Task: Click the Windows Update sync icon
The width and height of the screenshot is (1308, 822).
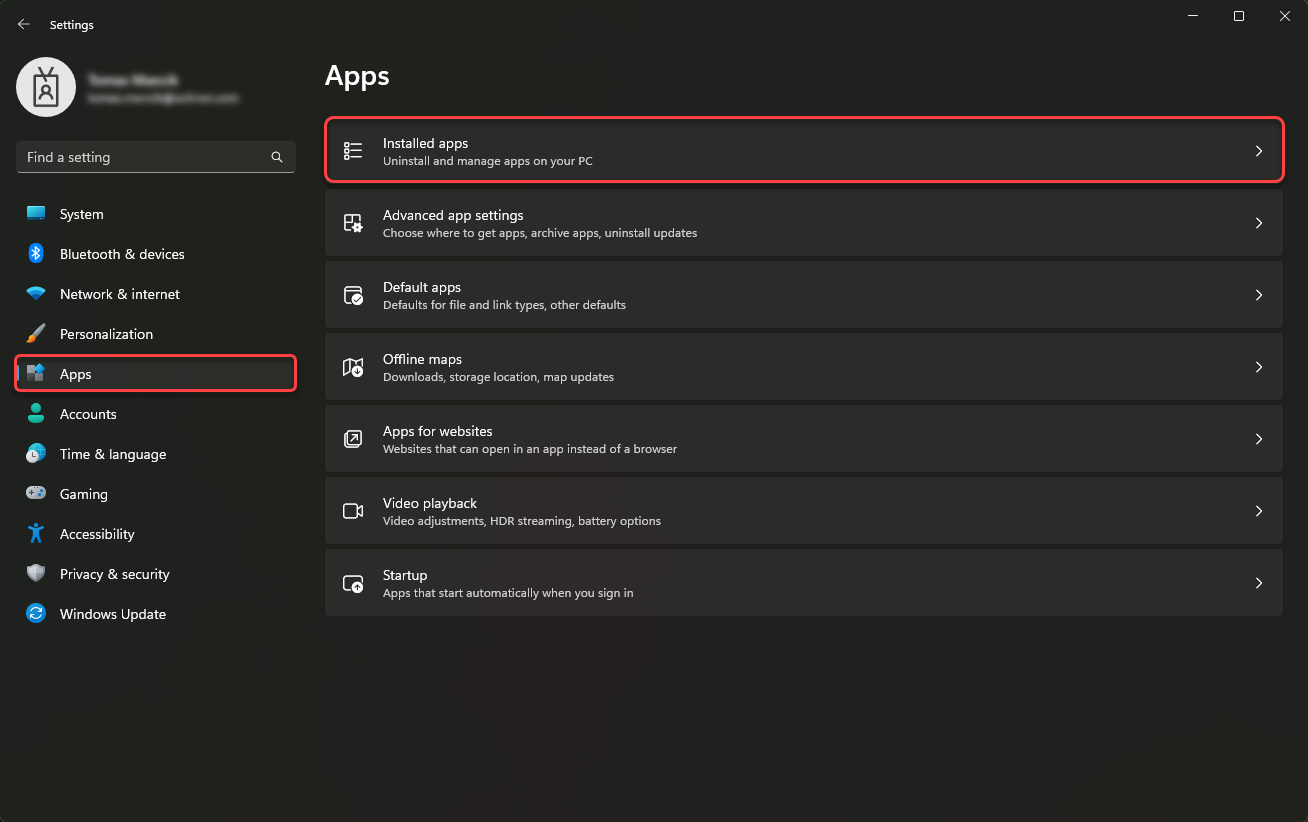Action: (x=36, y=614)
